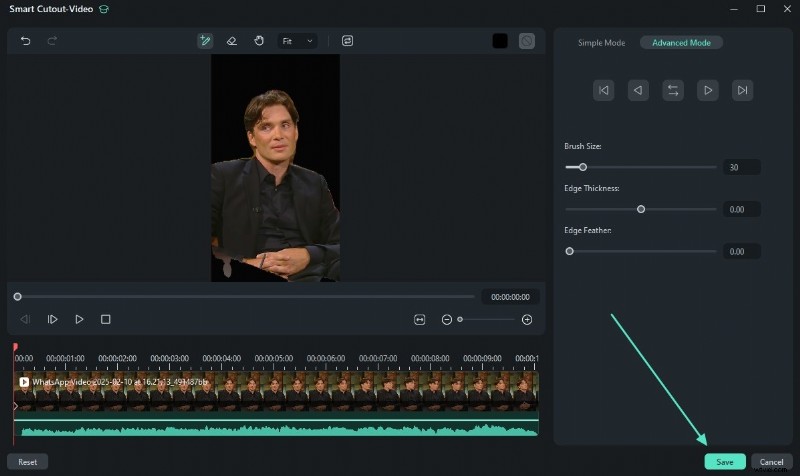Track forward to last frame
Screen dimensions: 800x476
742,90
